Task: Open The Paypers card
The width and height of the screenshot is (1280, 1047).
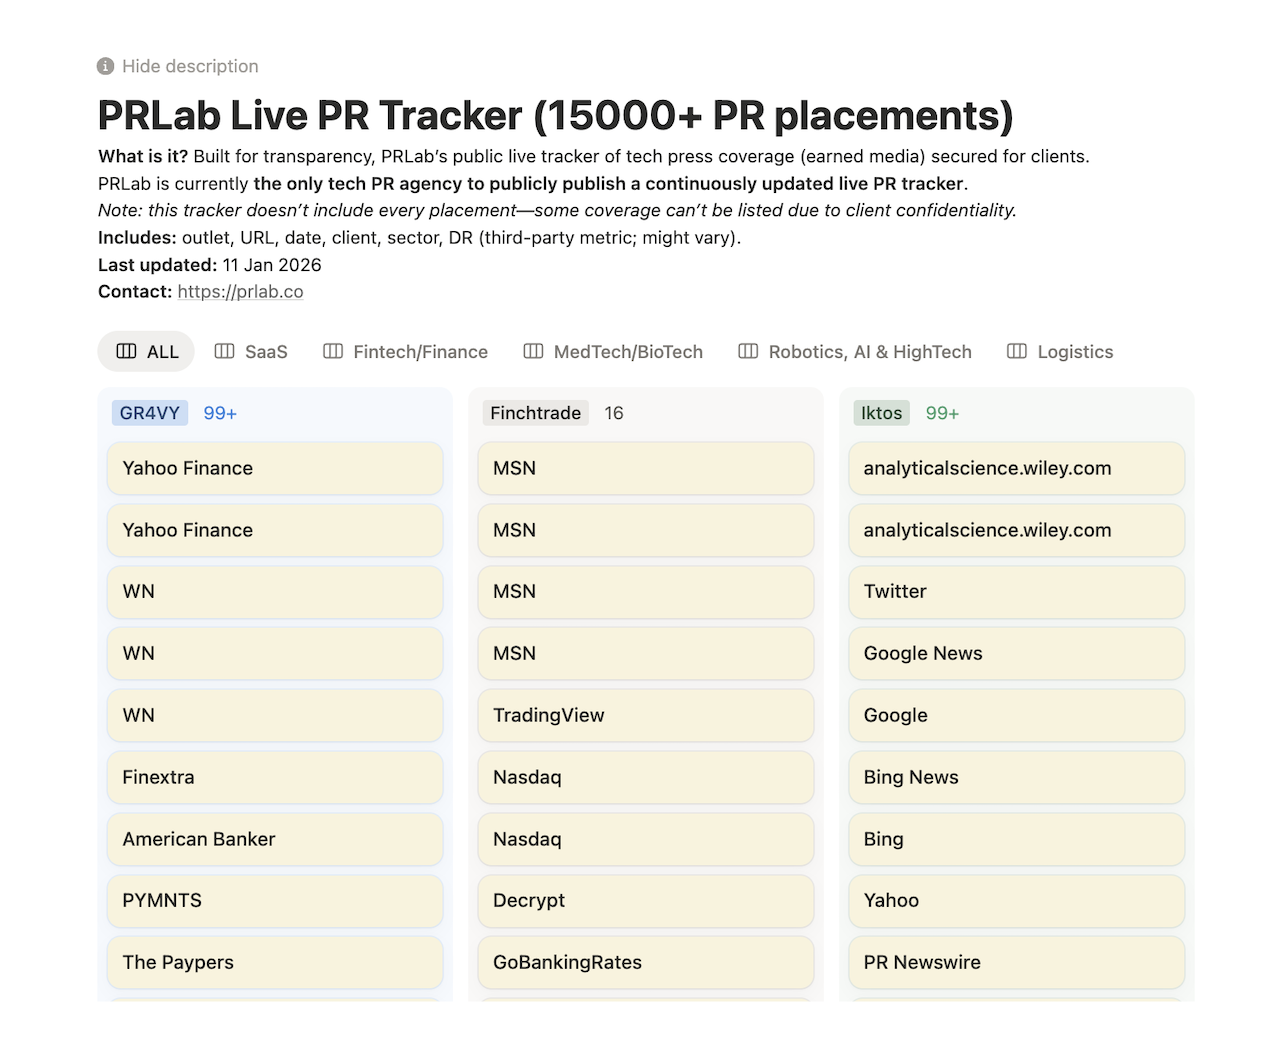Action: pyautogui.click(x=275, y=962)
